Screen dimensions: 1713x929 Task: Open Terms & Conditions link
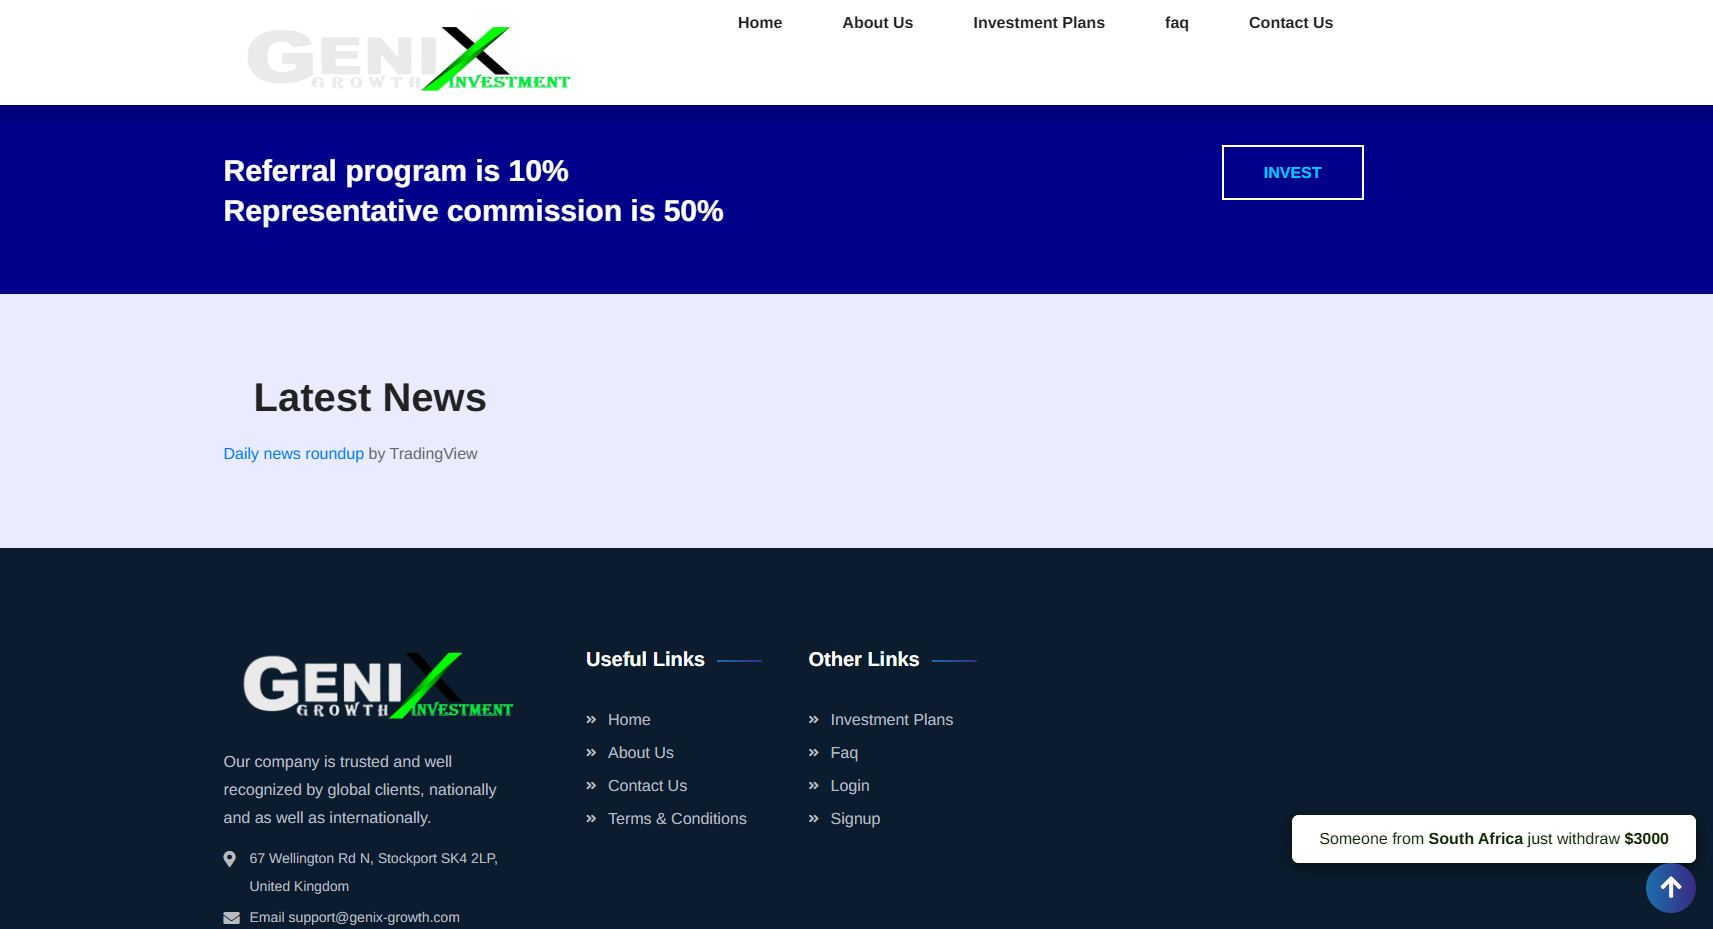point(677,819)
